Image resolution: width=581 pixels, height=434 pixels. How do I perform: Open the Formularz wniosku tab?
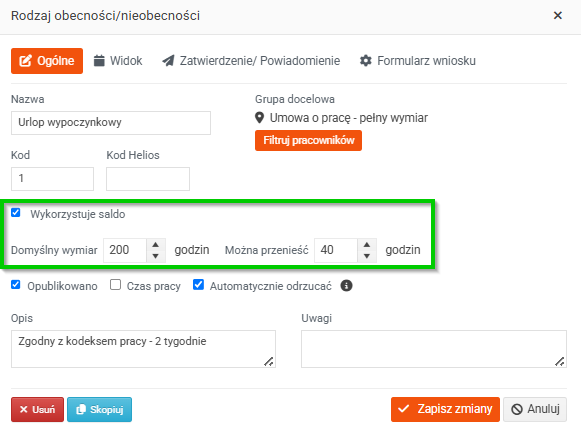click(x=418, y=61)
